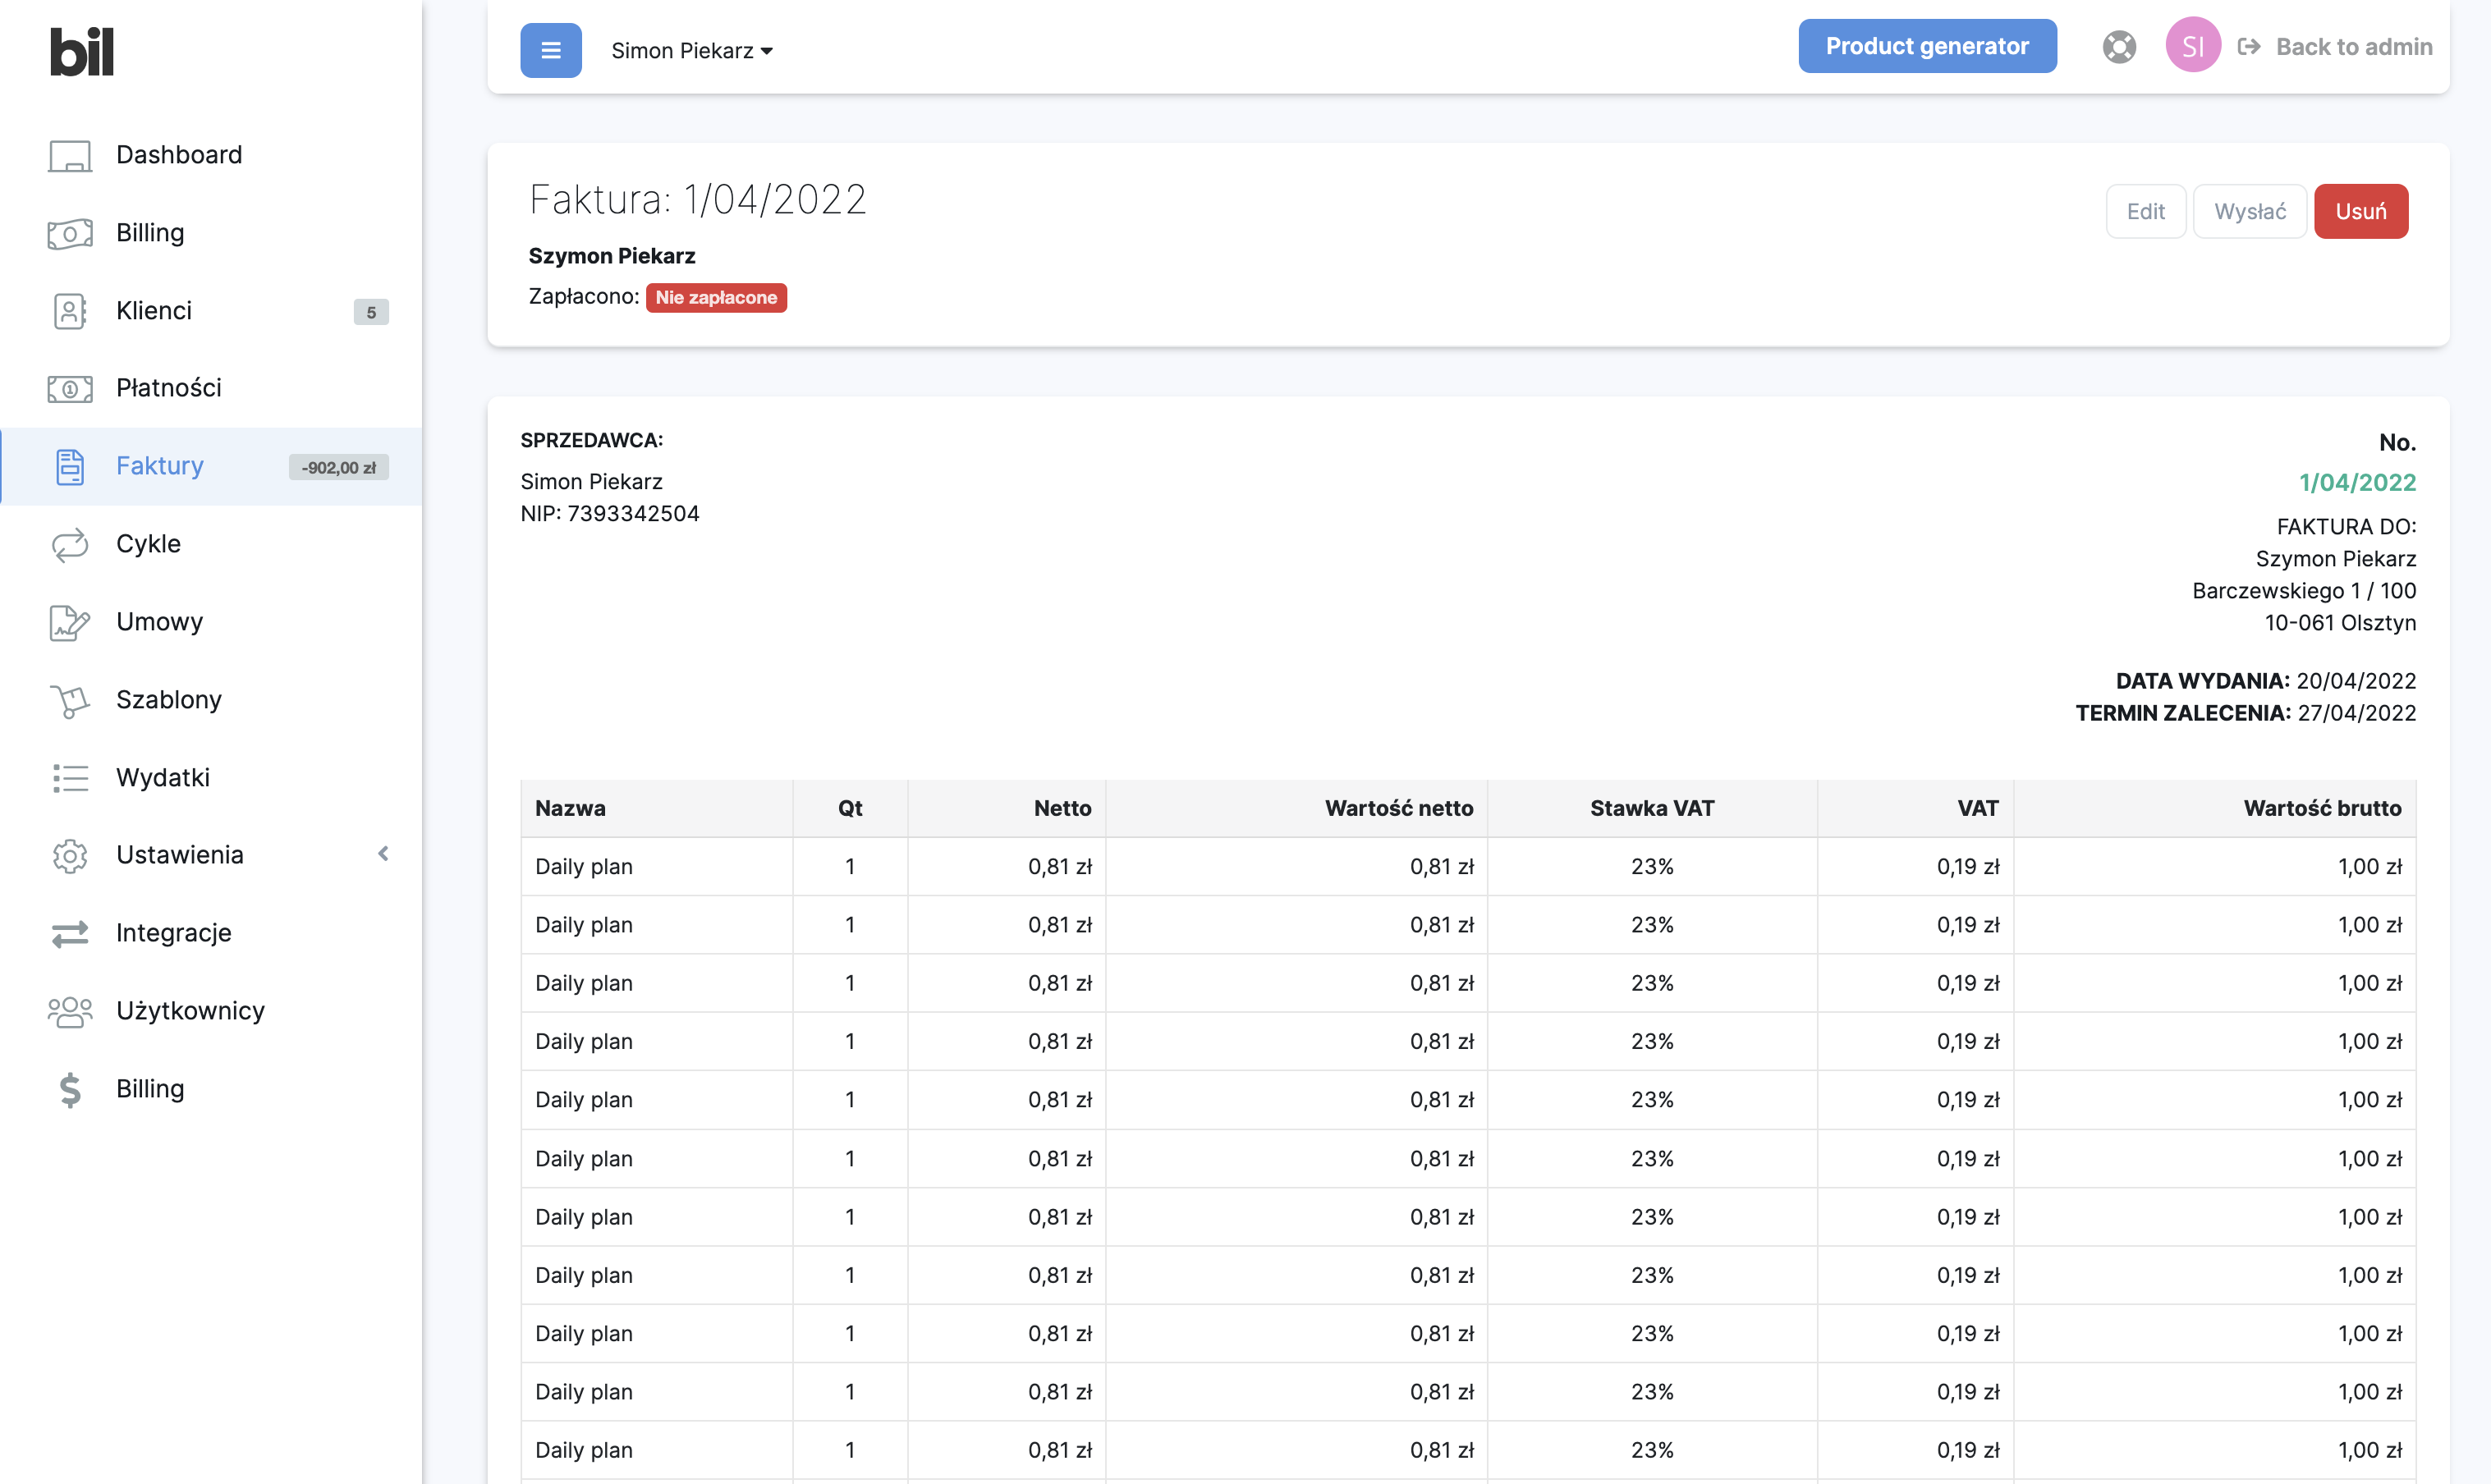Click the Klienci contact card icon
The height and width of the screenshot is (1484, 2491).
[x=70, y=311]
